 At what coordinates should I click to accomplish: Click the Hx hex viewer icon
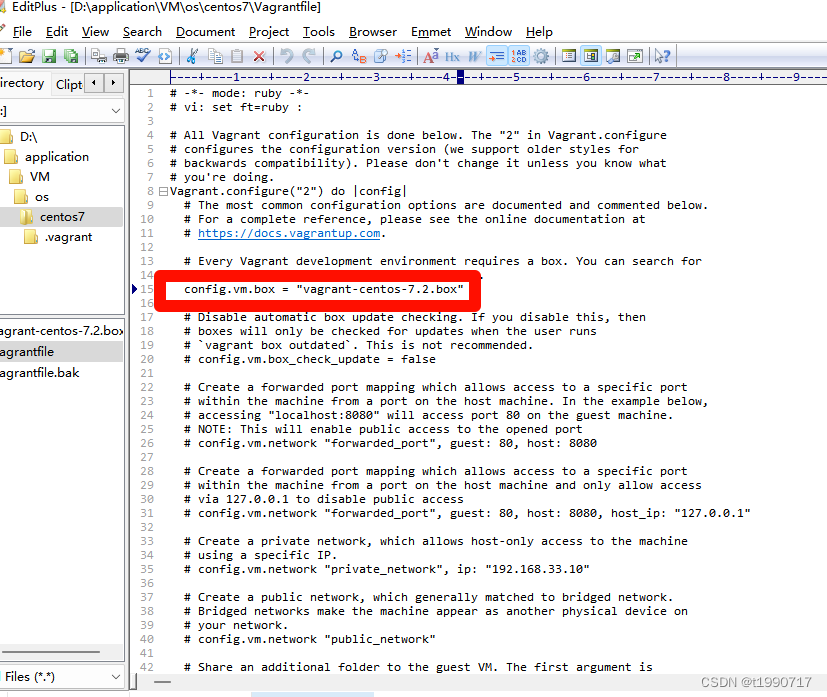[x=453, y=56]
